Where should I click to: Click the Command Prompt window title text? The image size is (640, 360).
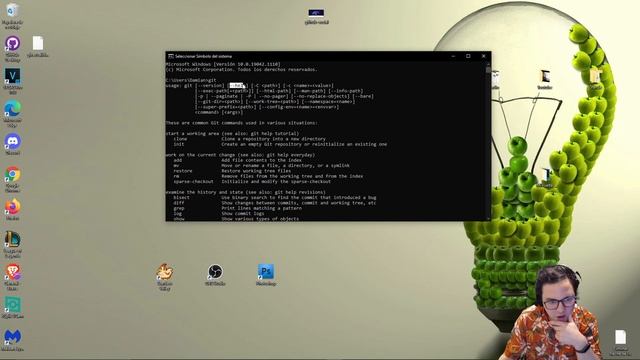(x=203, y=56)
